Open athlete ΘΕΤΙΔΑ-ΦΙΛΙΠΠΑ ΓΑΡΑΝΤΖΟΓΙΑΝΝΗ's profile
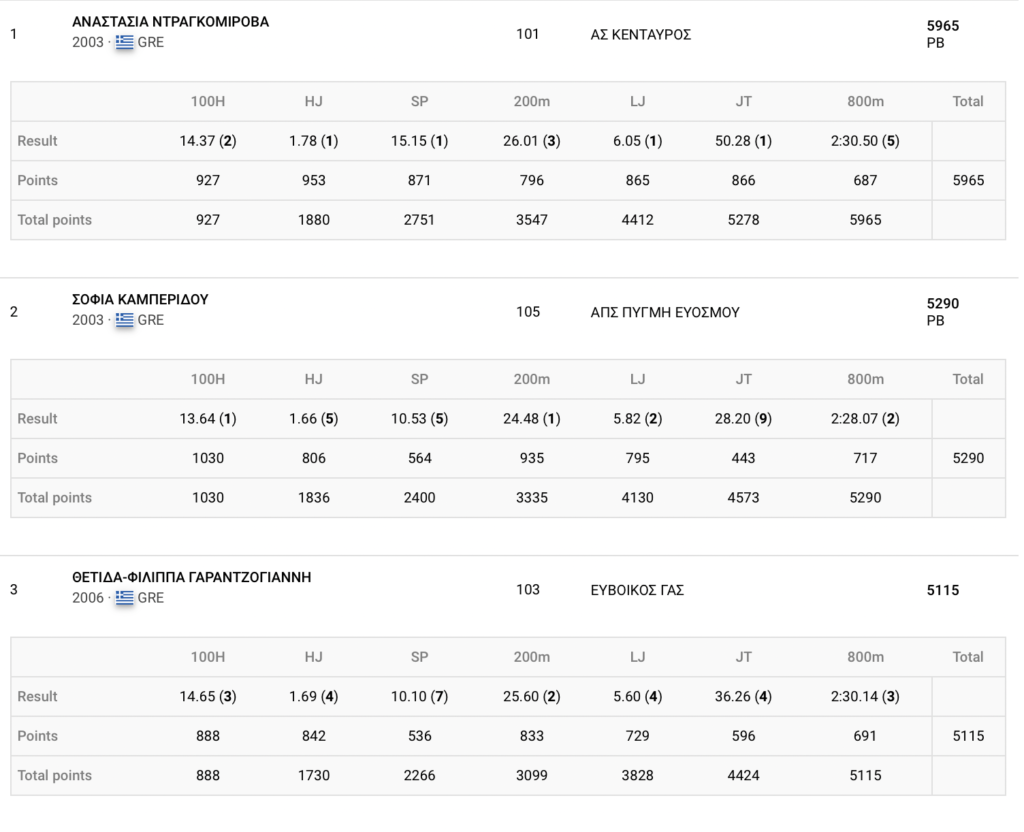This screenshot has width=1024, height=832. (191, 578)
